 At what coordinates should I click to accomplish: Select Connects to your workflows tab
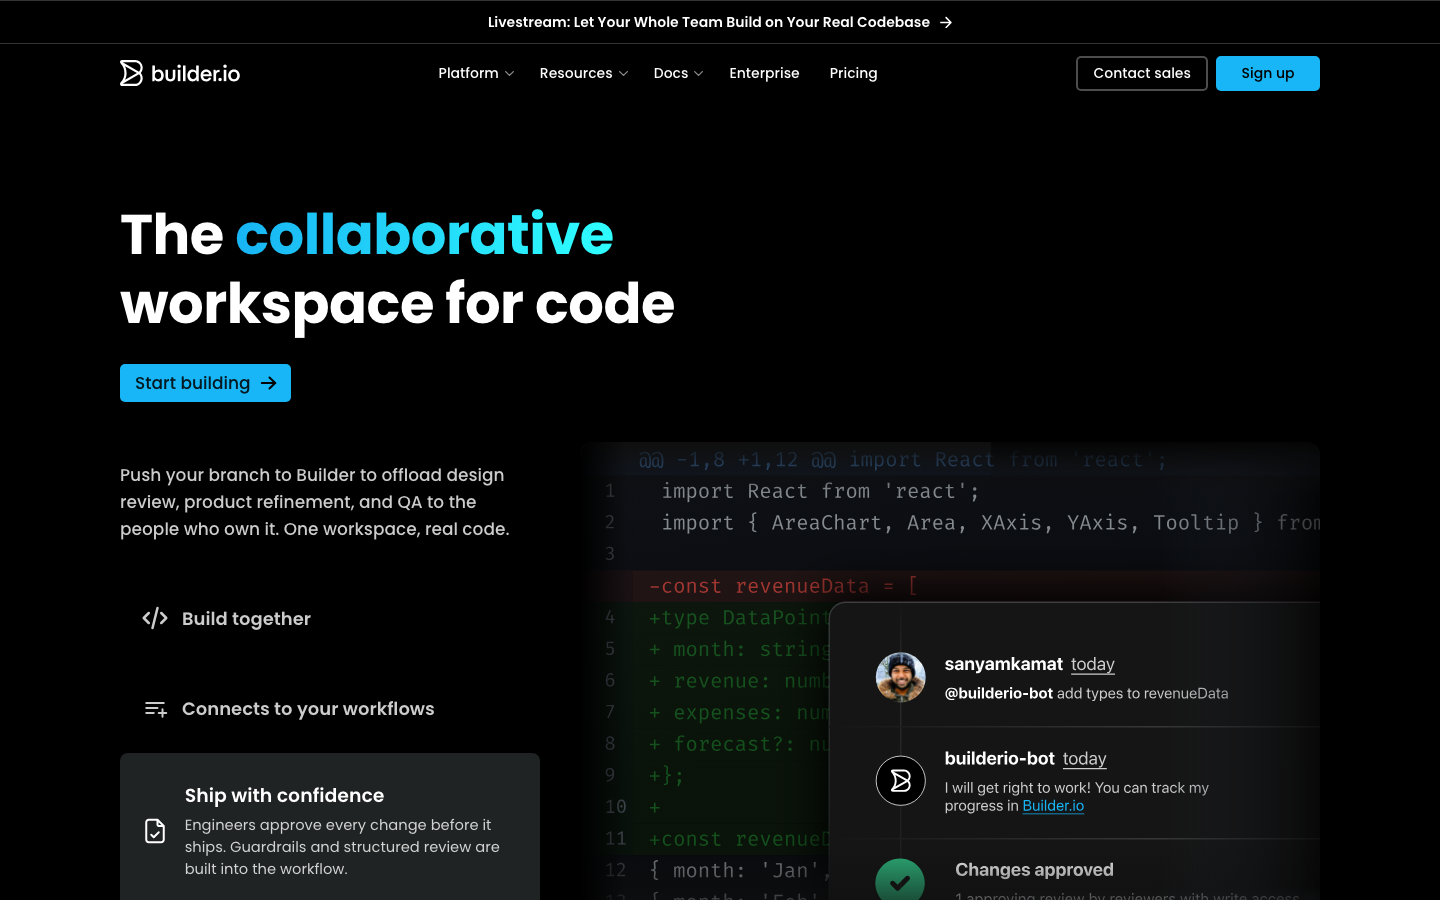(330, 709)
